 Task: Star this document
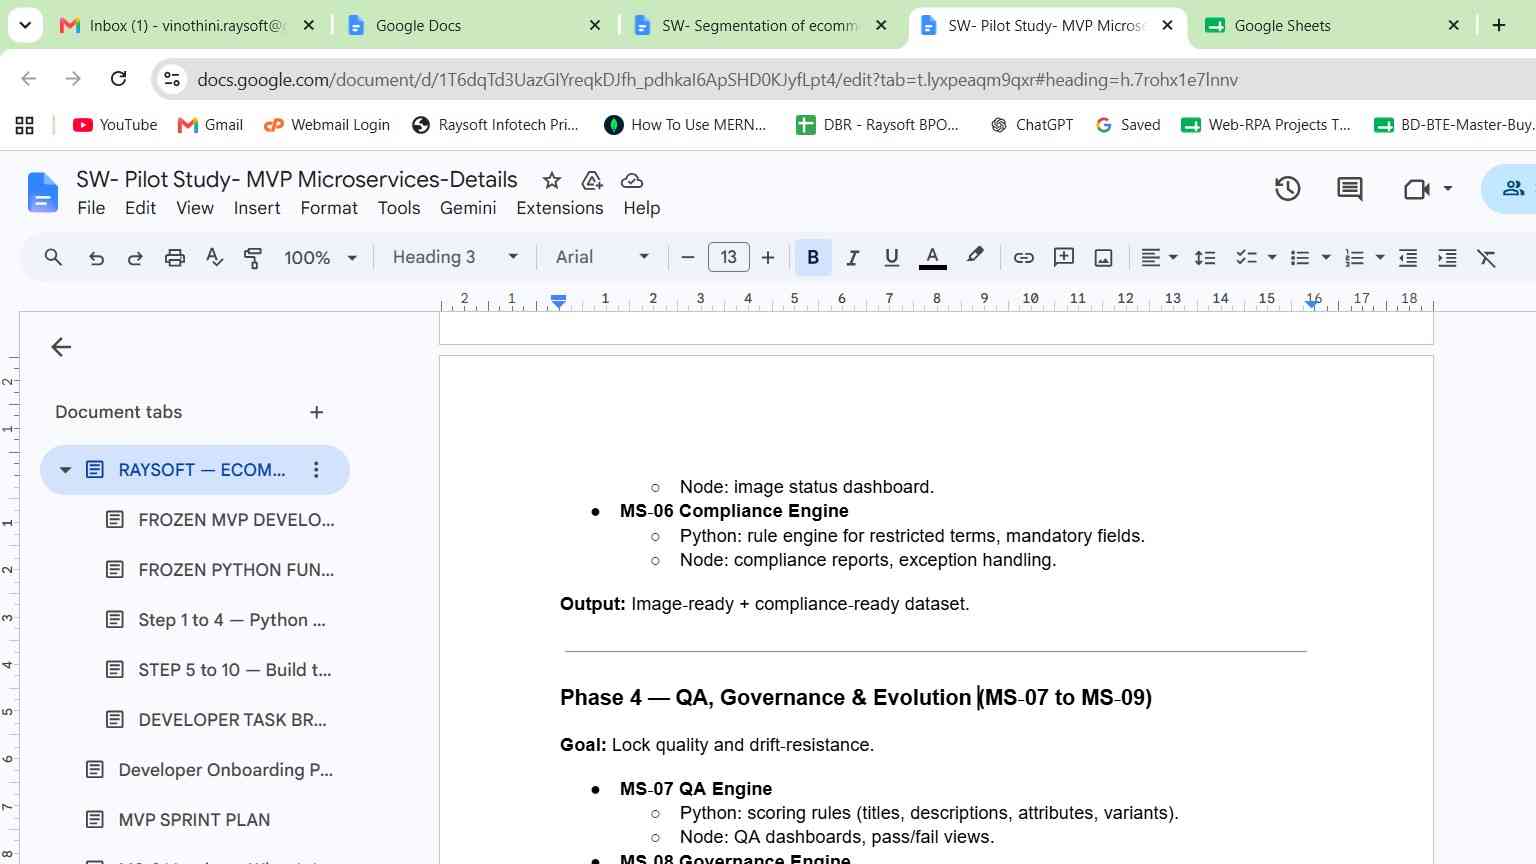pos(551,180)
